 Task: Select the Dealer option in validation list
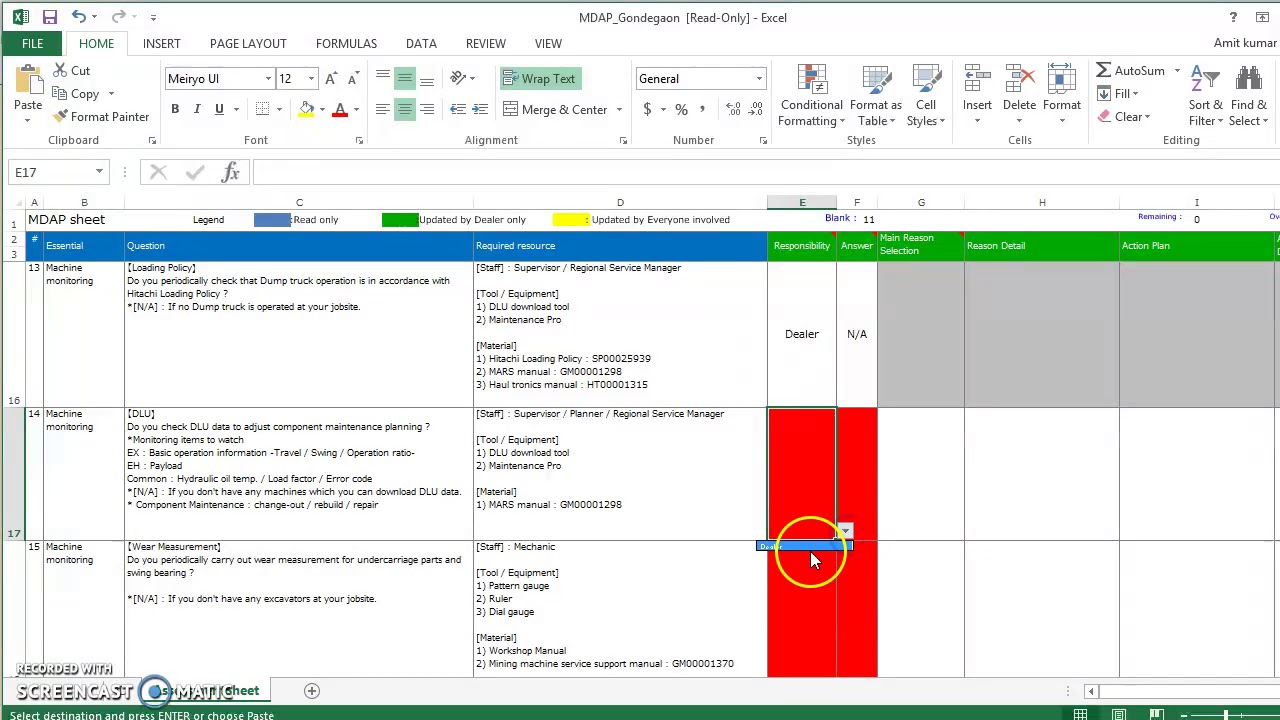tap(805, 546)
